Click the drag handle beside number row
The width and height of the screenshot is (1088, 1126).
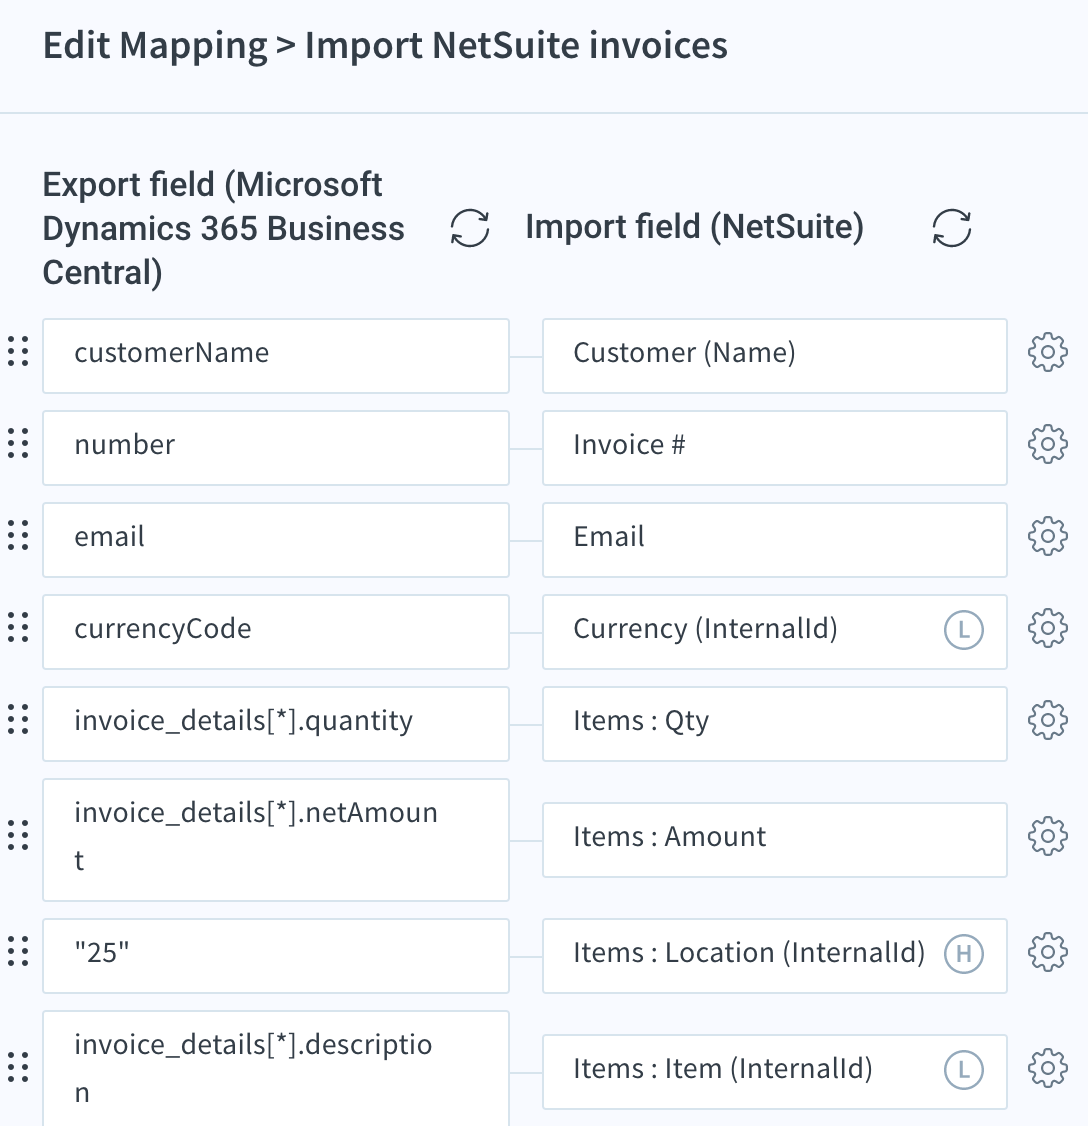point(18,443)
